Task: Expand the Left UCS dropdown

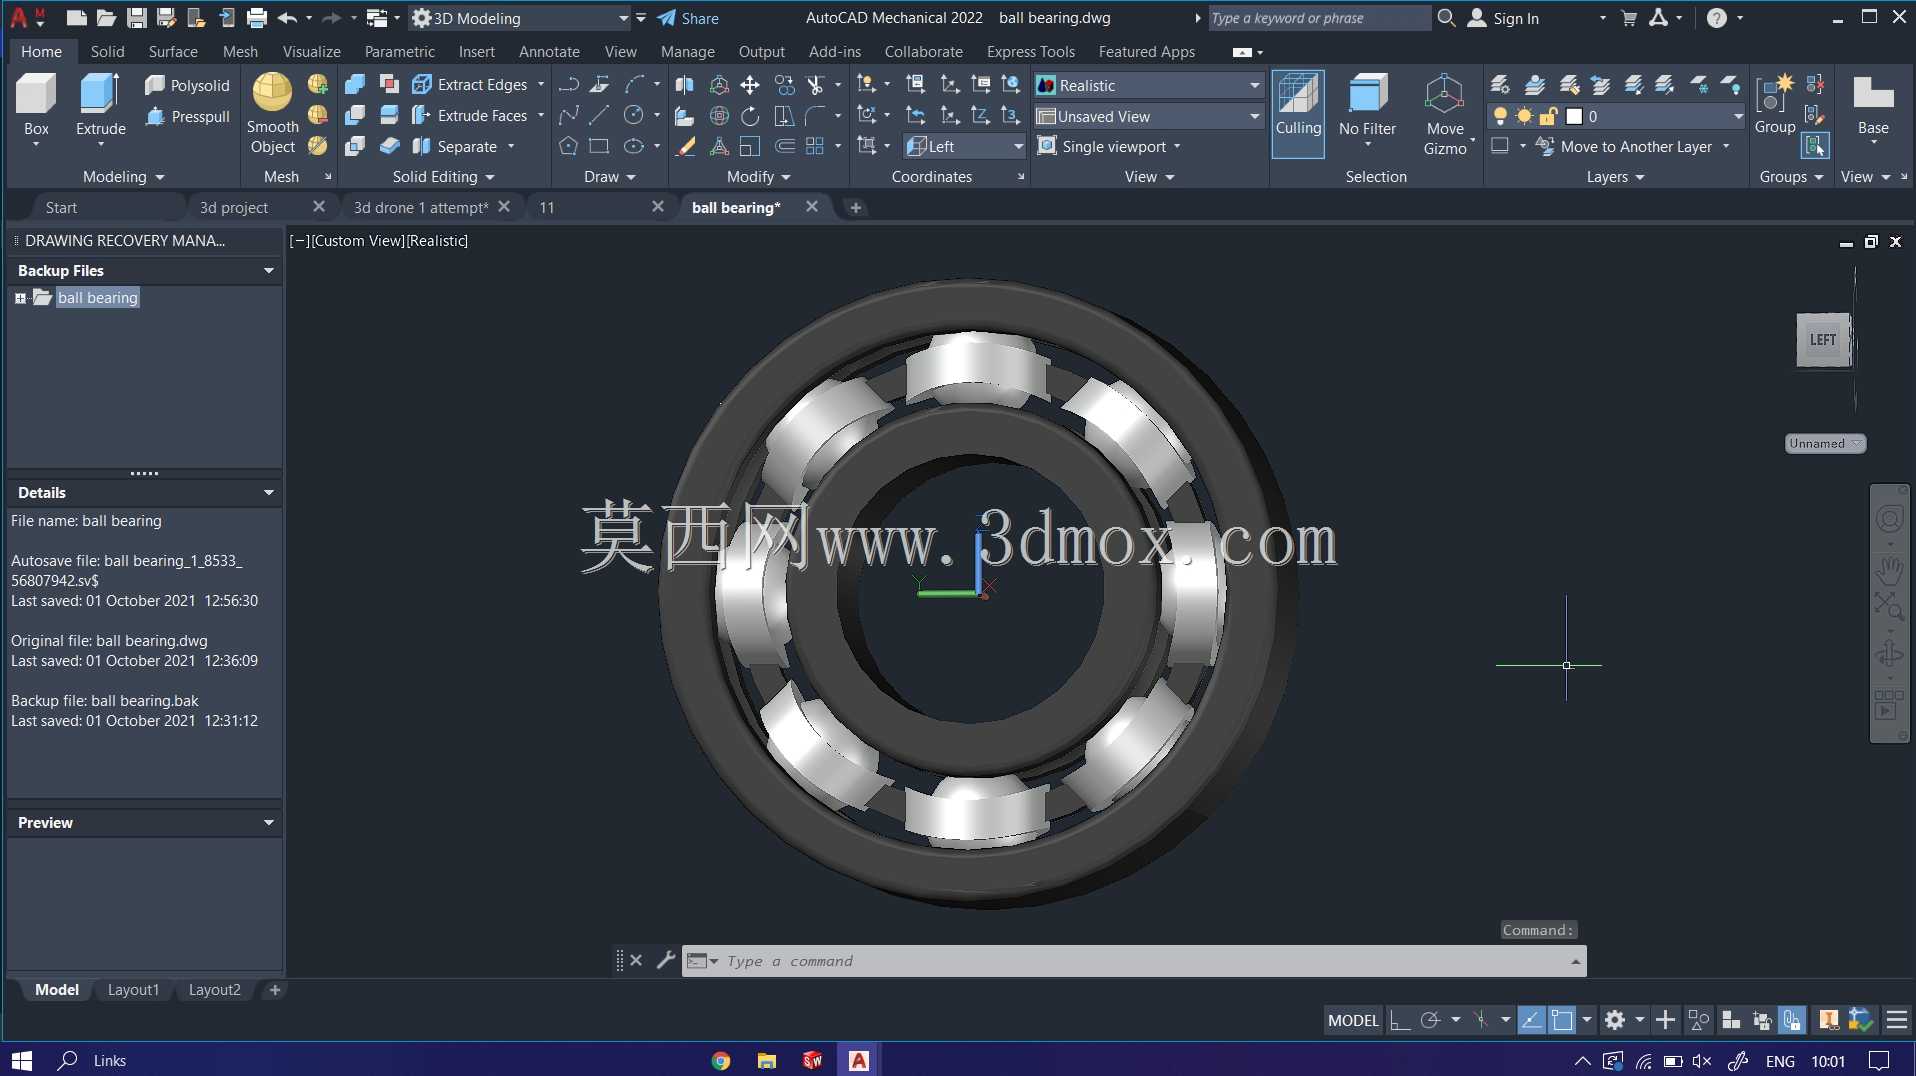Action: point(964,146)
